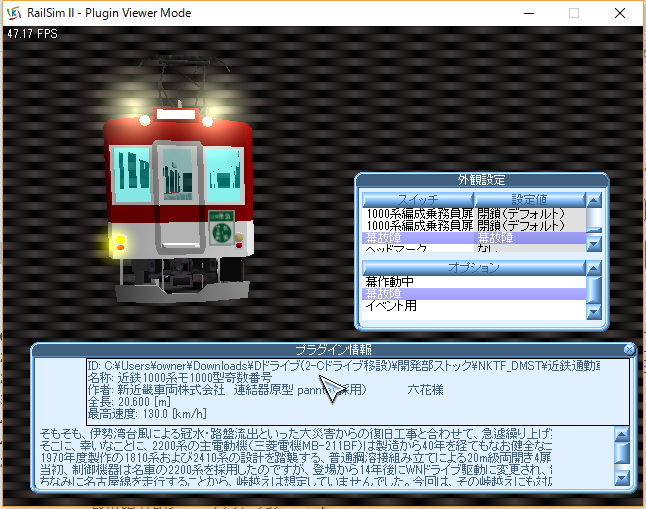
Task: Click 閉鎖(デフォルト) value in first row
Action: coord(521,214)
